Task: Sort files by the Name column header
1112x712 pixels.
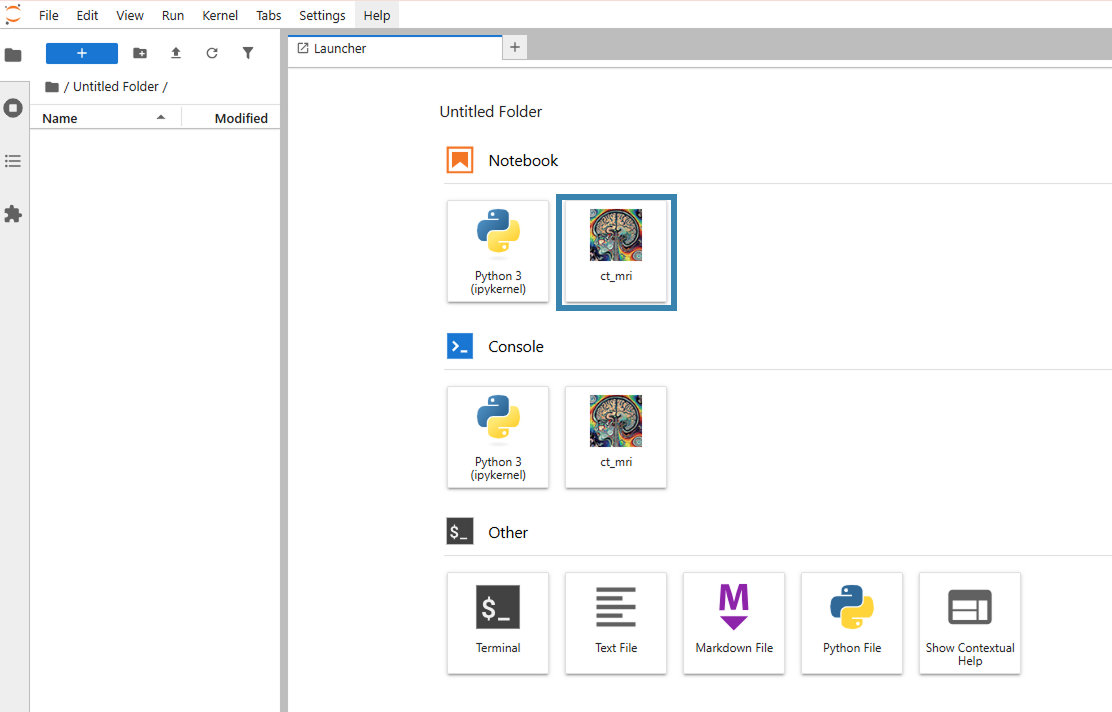Action: pos(60,118)
